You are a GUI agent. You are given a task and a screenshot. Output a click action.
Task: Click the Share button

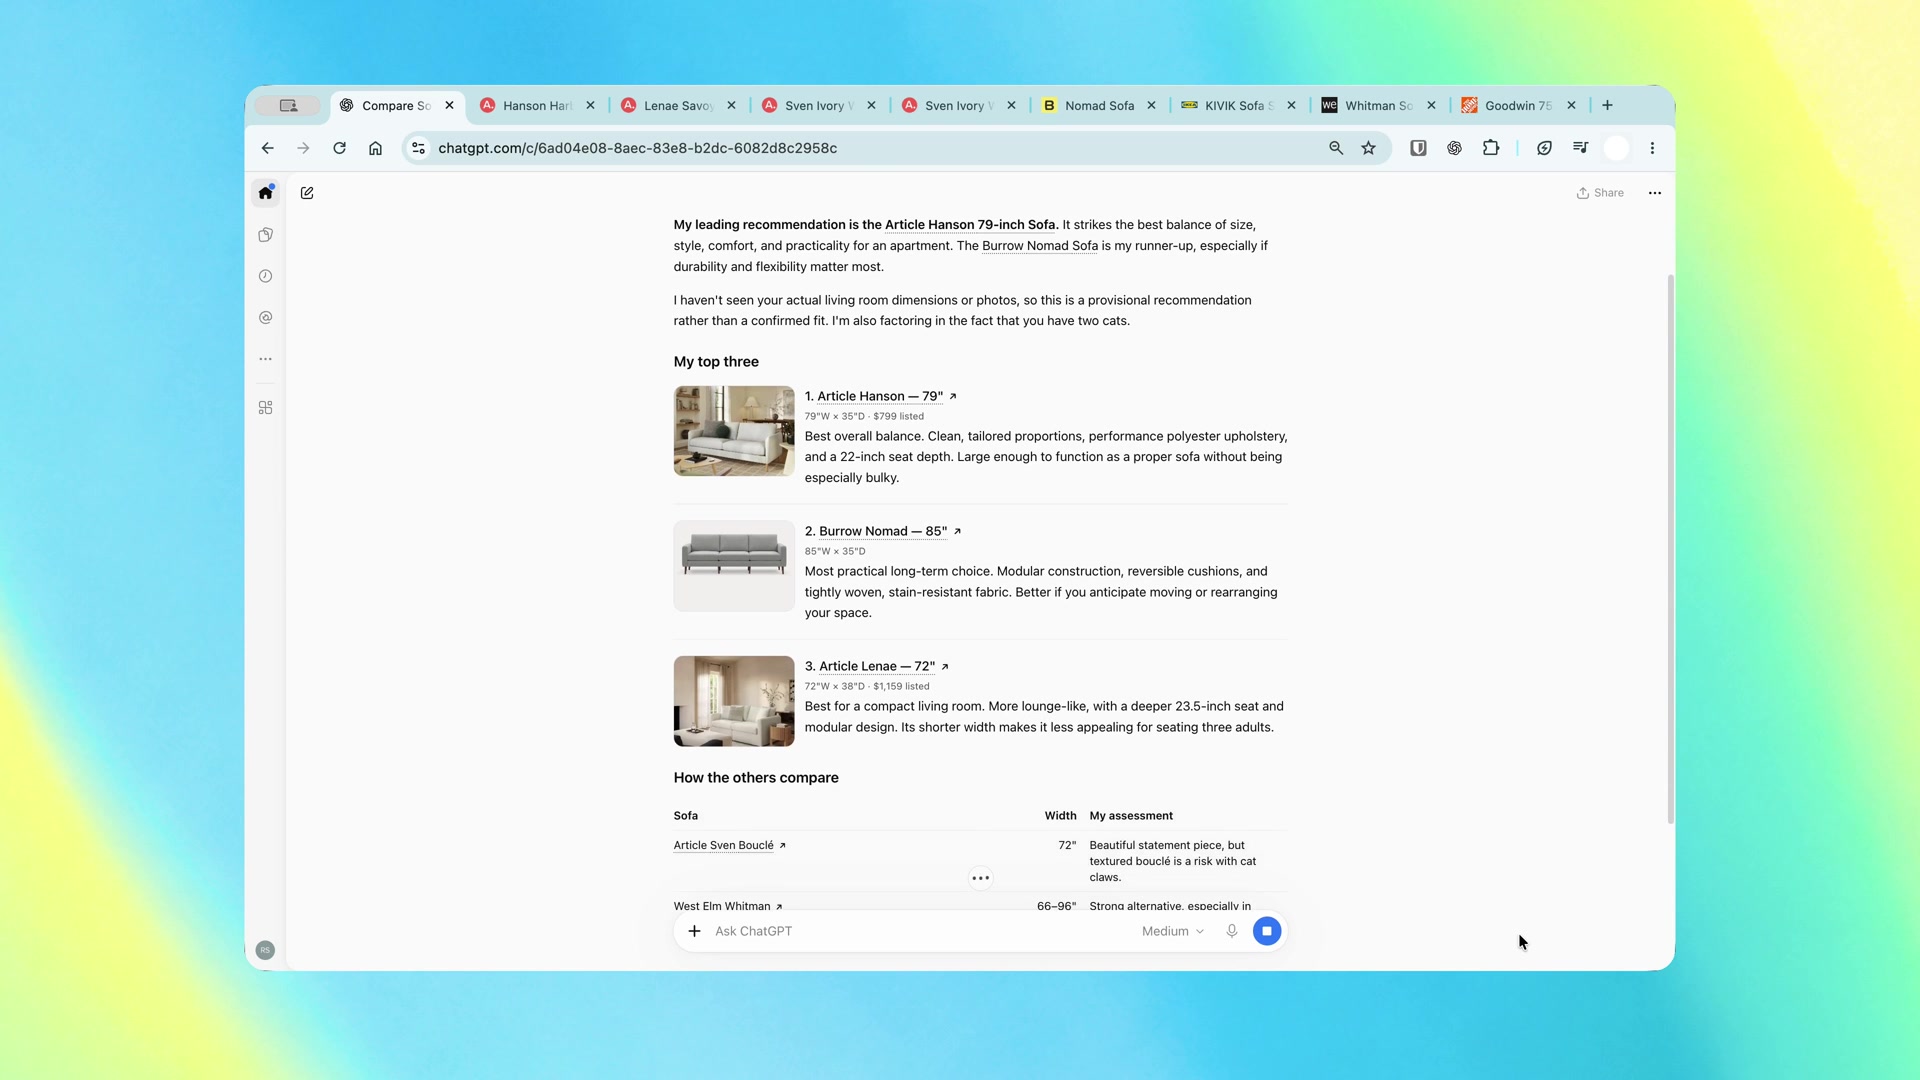1600,193
